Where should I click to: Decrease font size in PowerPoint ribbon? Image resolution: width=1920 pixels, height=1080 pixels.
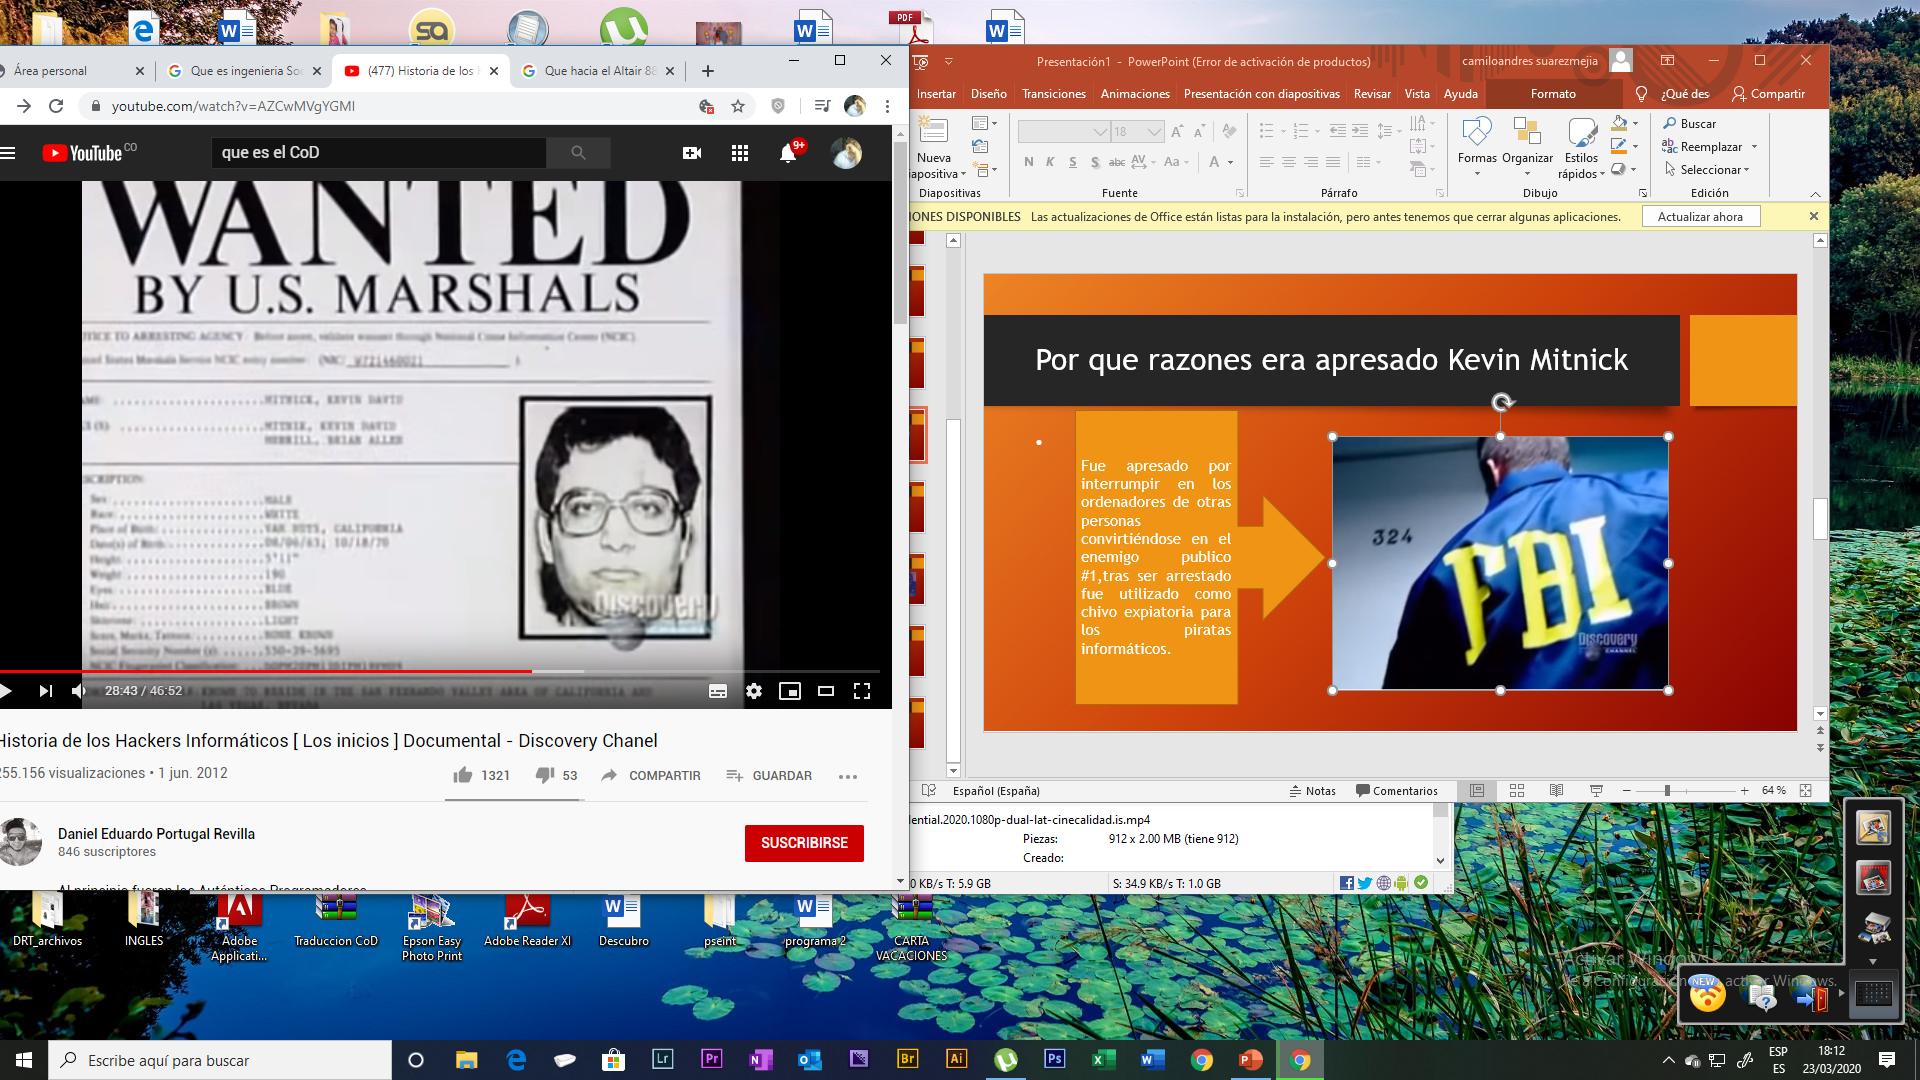[x=1201, y=131]
